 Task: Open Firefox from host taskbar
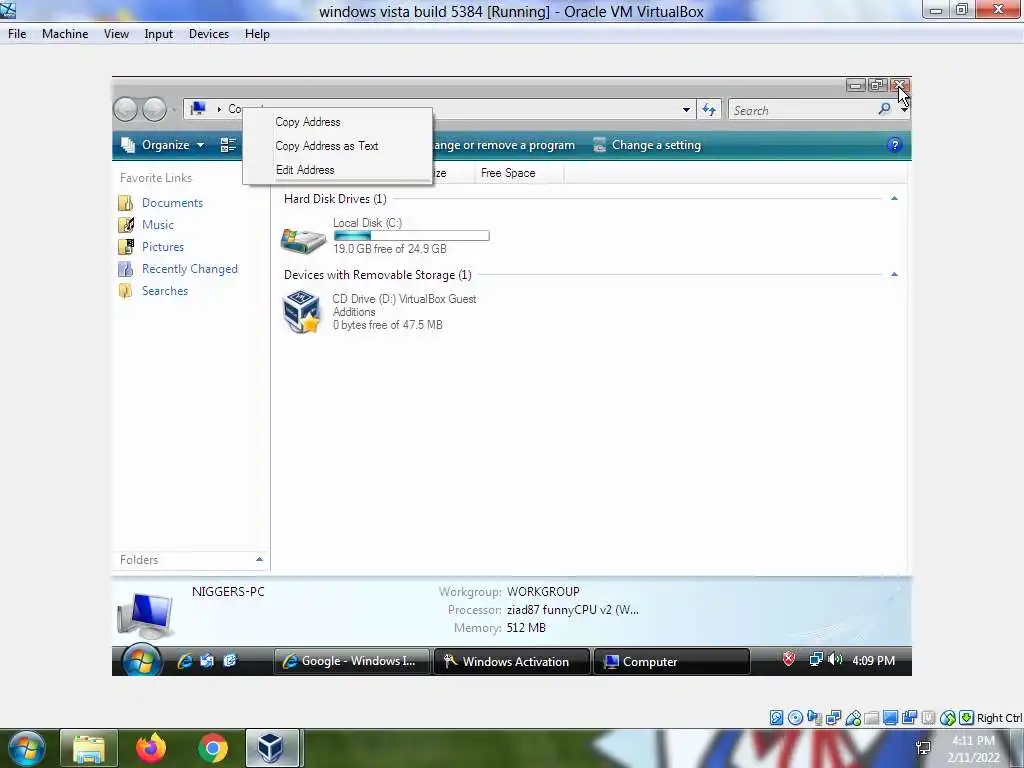(151, 748)
